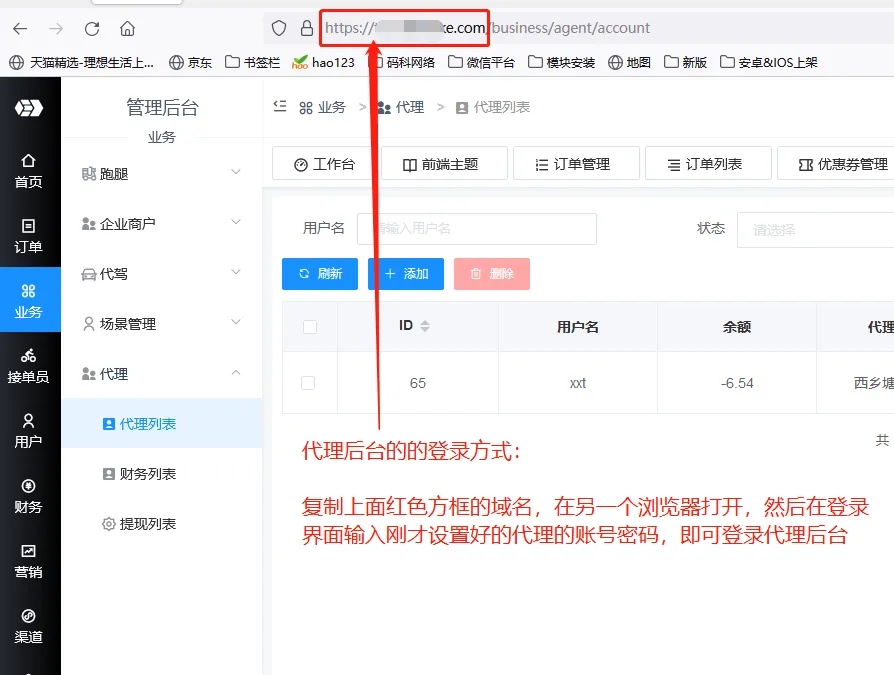This screenshot has width=894, height=675.
Task: Switch to the 订单管理 tab
Action: pos(575,164)
